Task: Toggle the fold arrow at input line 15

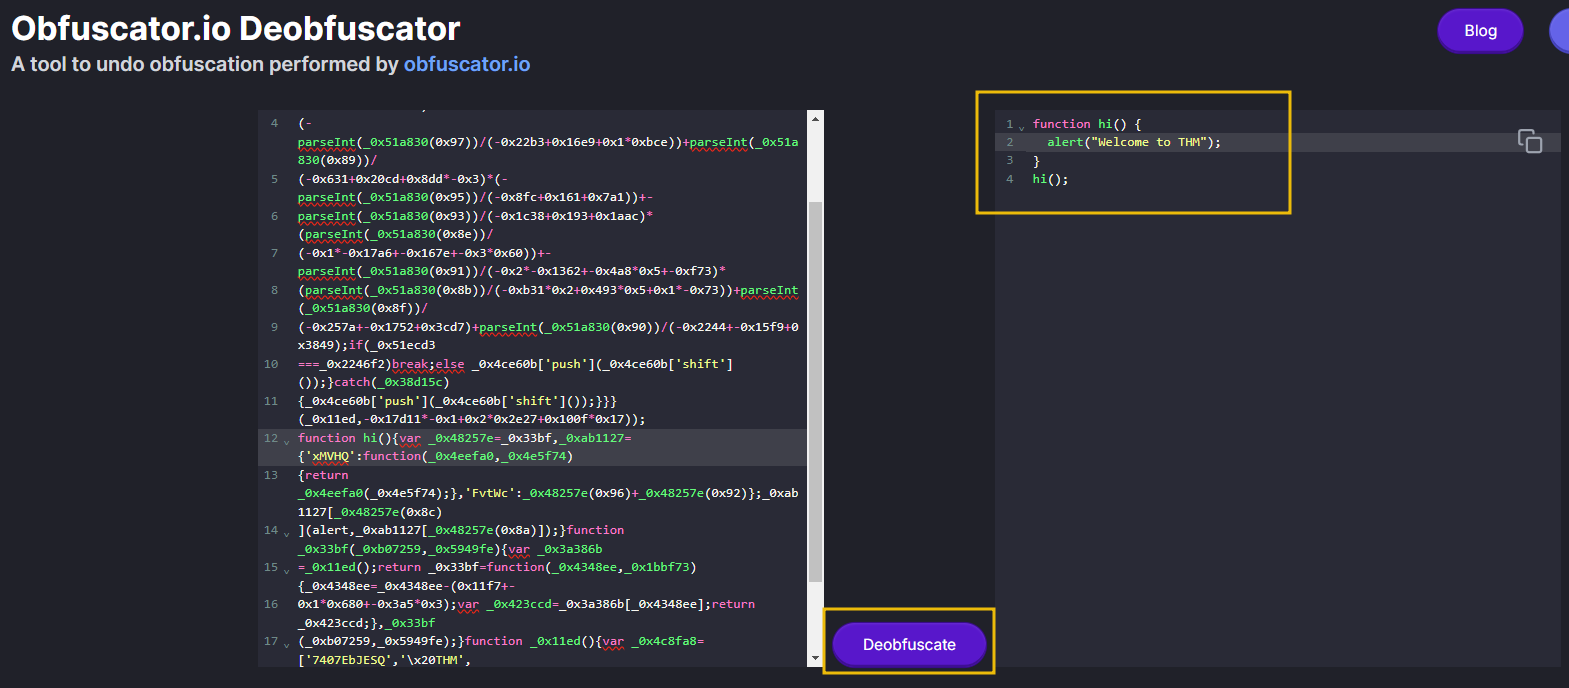Action: point(287,569)
